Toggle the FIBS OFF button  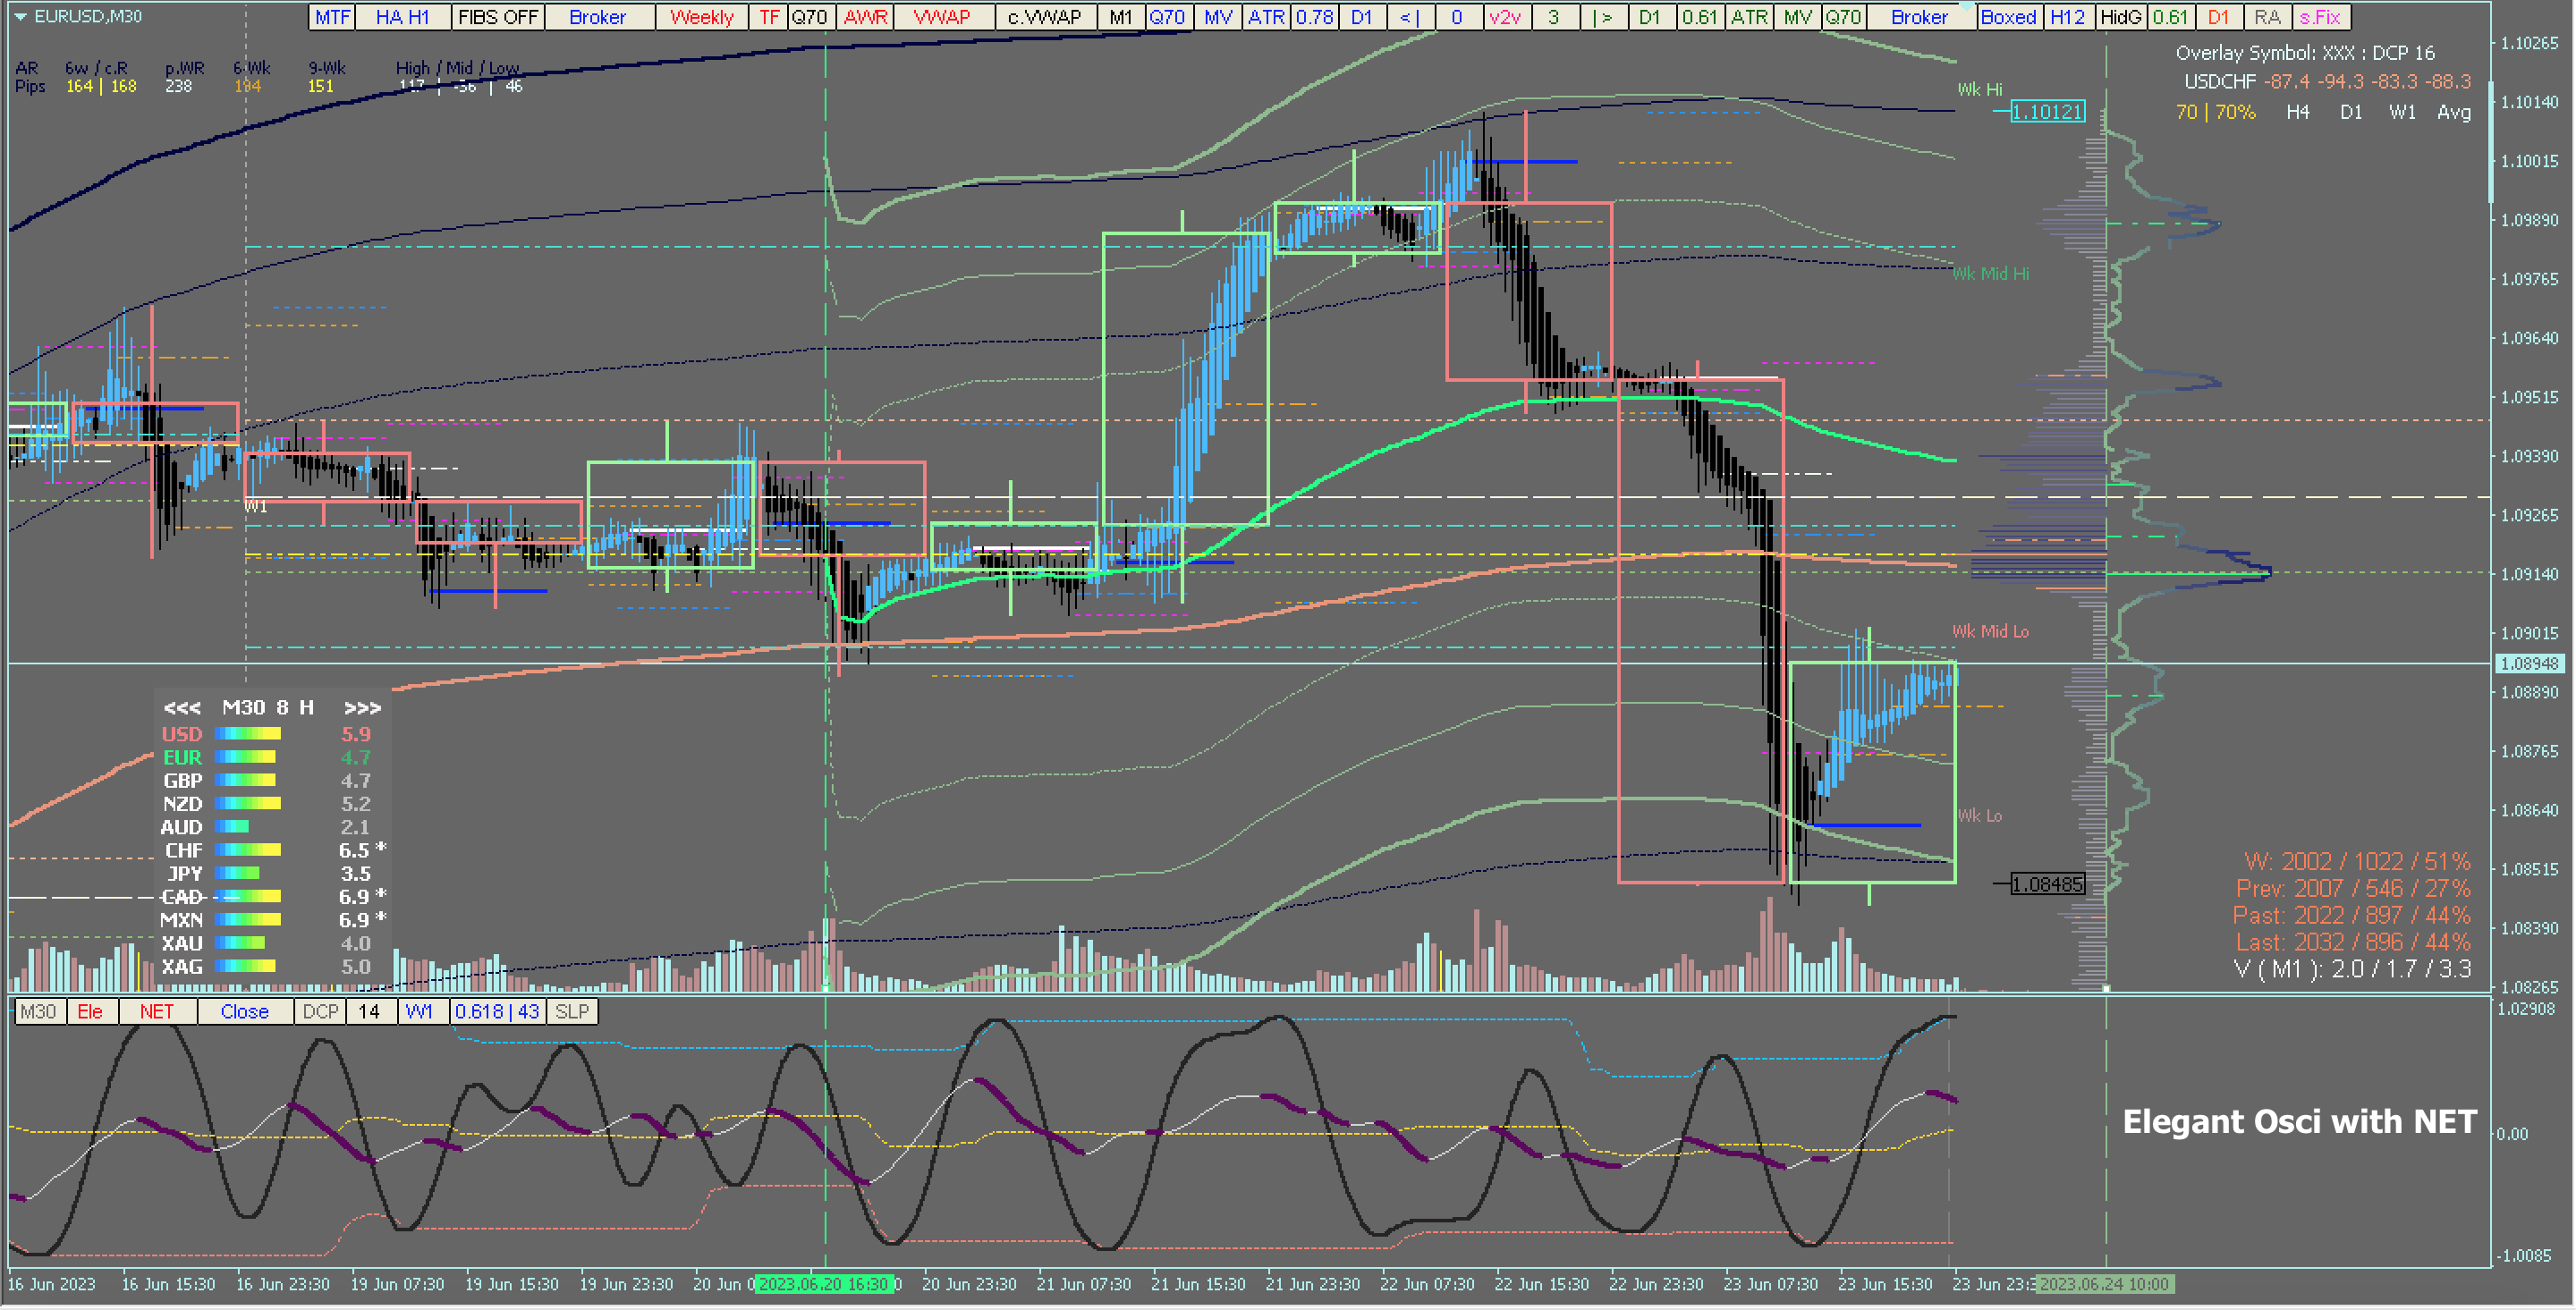(x=497, y=17)
